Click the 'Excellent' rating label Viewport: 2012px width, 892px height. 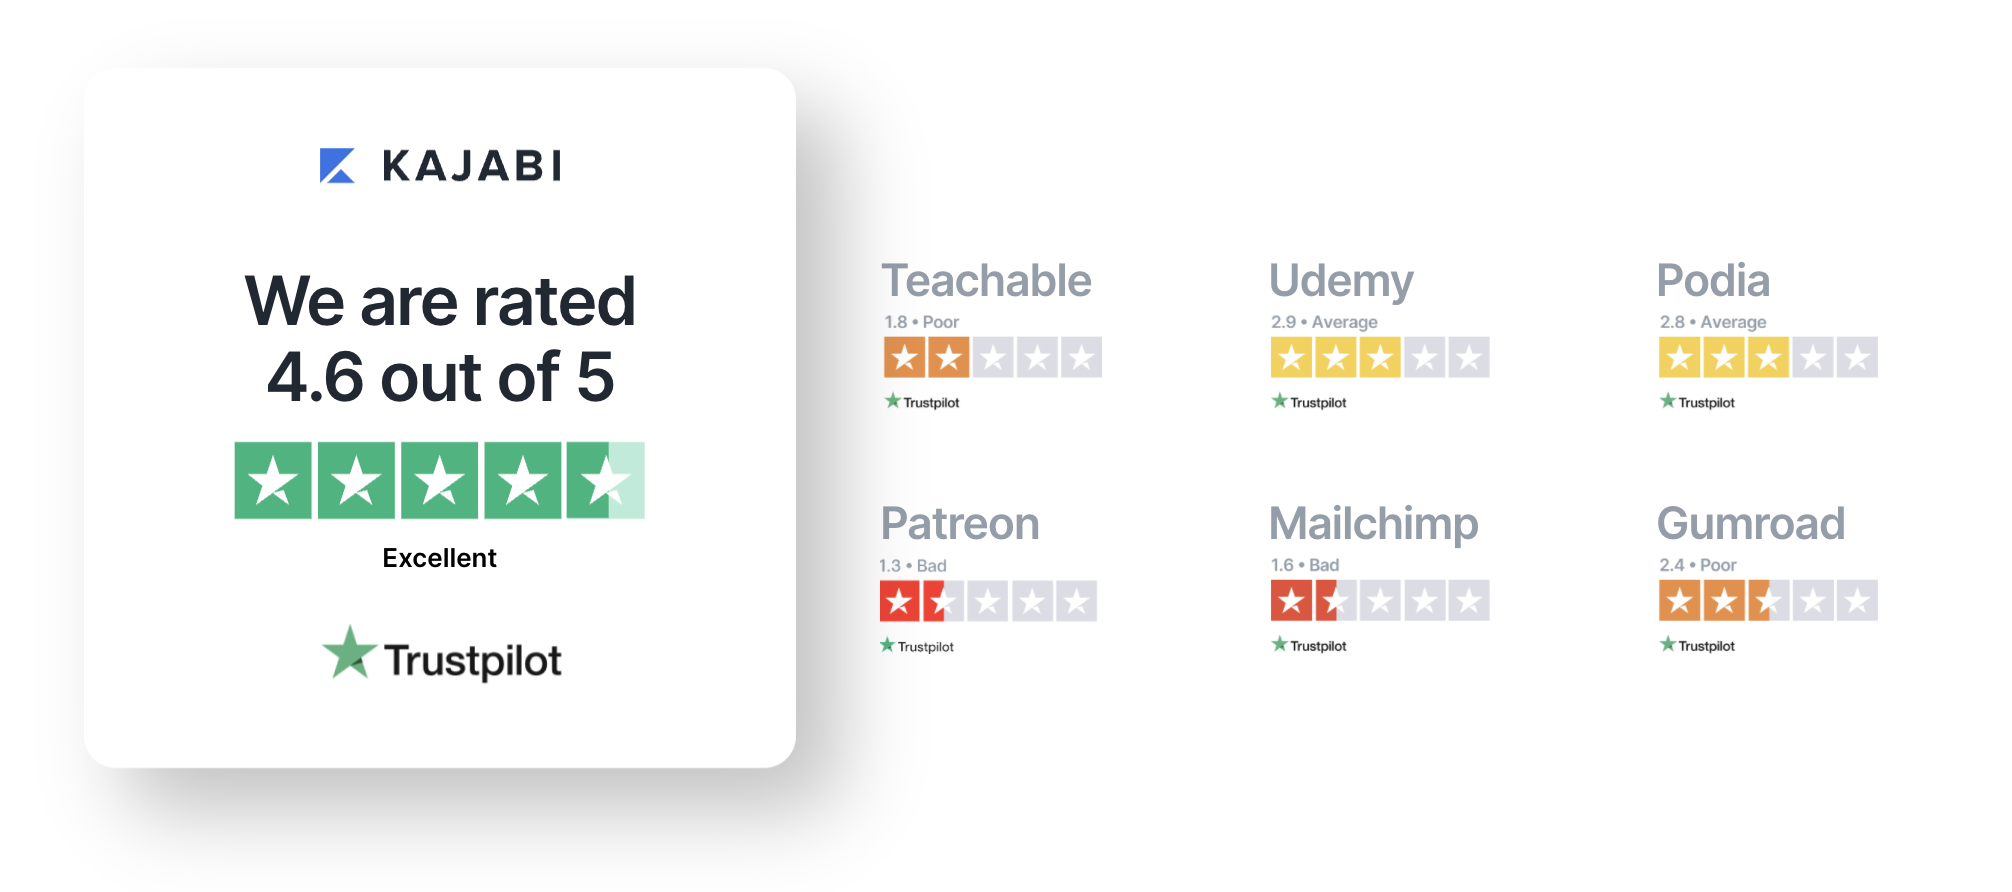439,558
